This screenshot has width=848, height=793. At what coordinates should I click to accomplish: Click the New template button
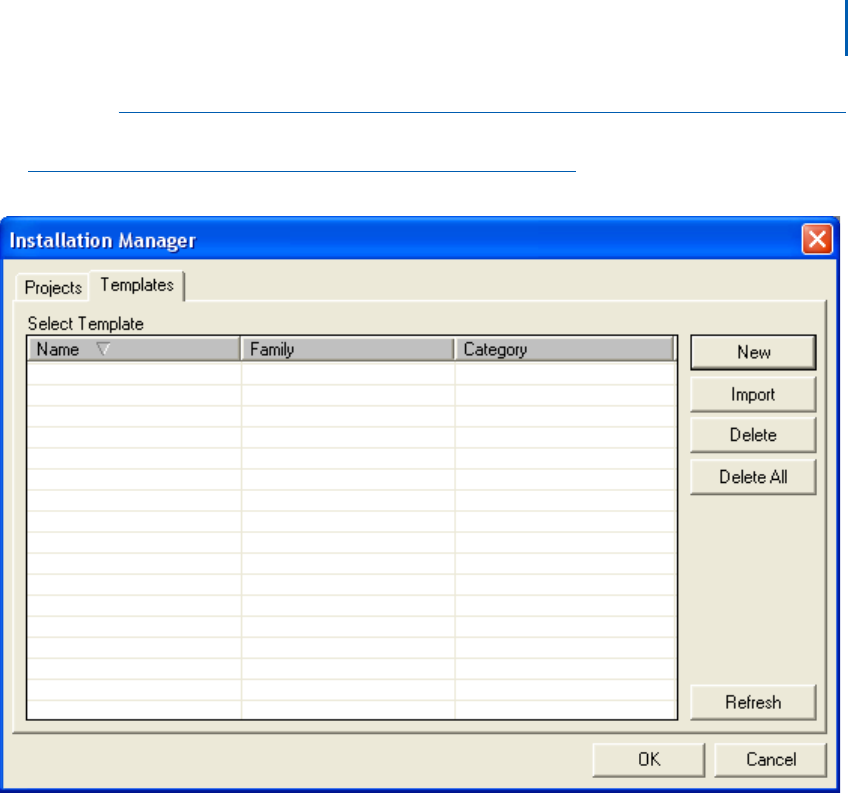(753, 352)
